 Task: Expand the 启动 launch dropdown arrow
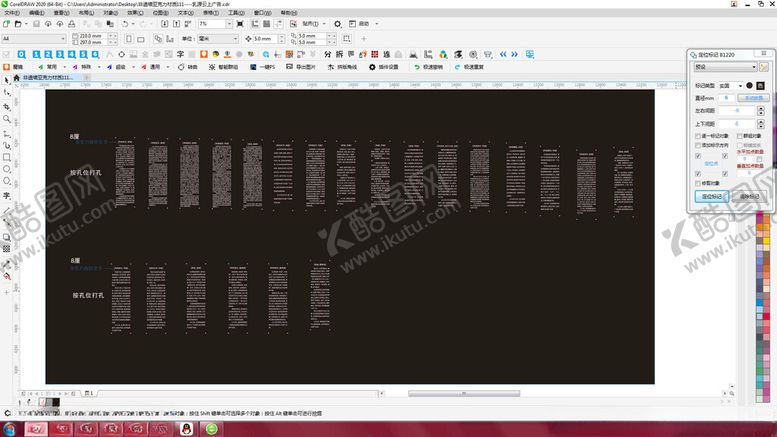(x=377, y=24)
